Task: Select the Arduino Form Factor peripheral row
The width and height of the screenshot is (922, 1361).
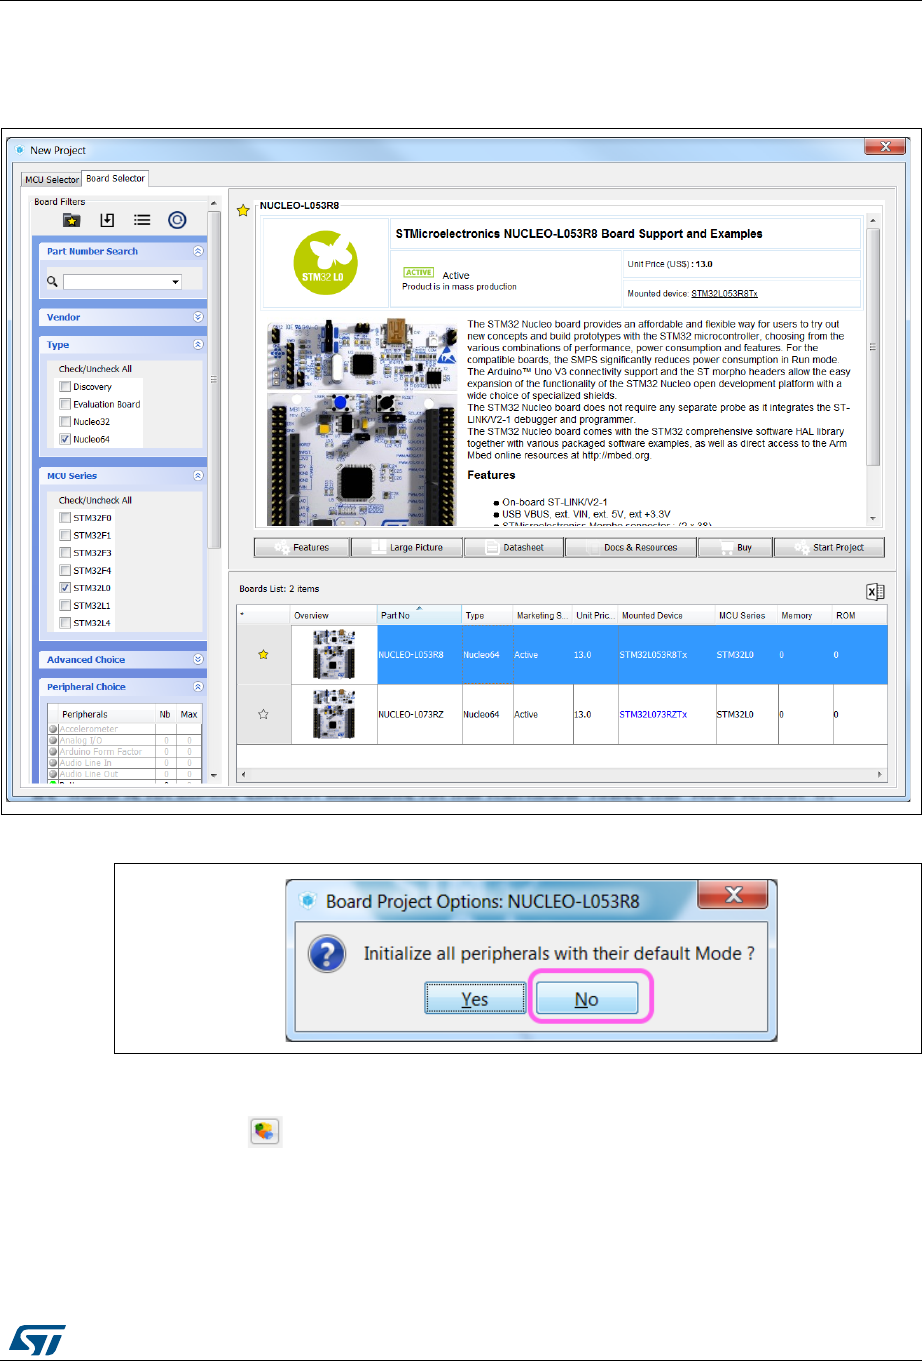Action: pyautogui.click(x=125, y=751)
